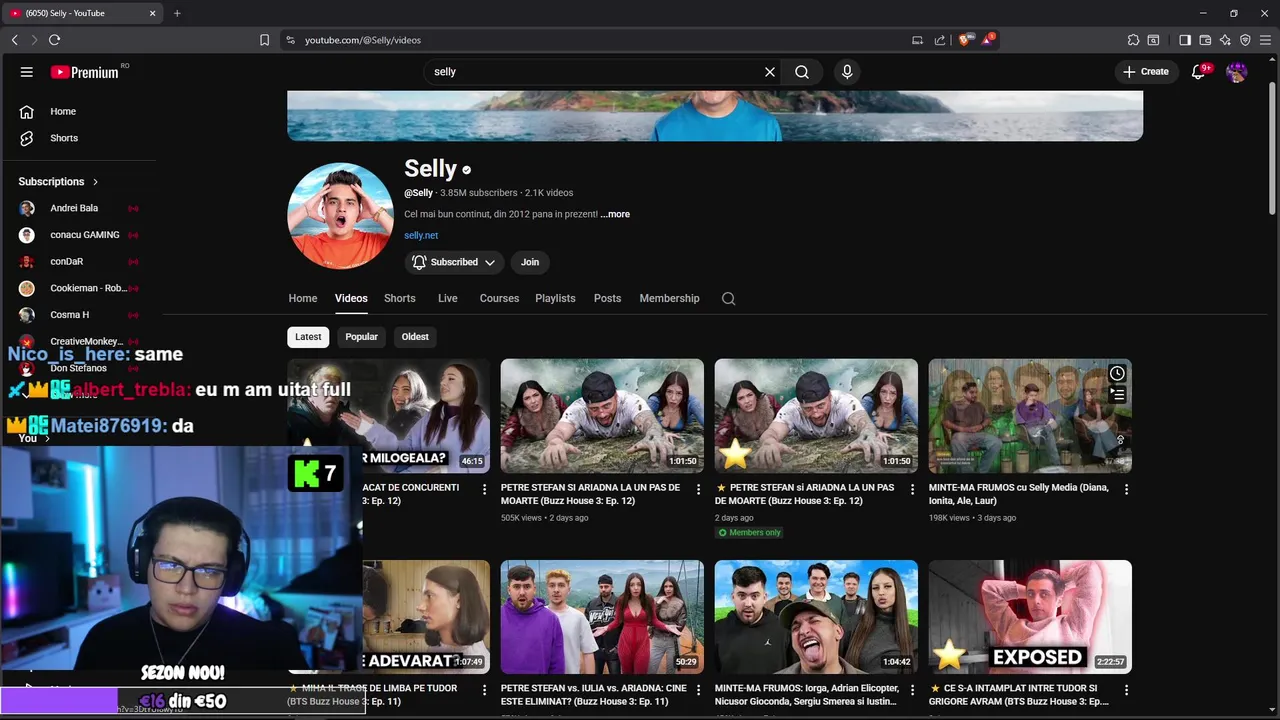Open the account avatar menu
The width and height of the screenshot is (1280, 720).
pyautogui.click(x=1237, y=72)
